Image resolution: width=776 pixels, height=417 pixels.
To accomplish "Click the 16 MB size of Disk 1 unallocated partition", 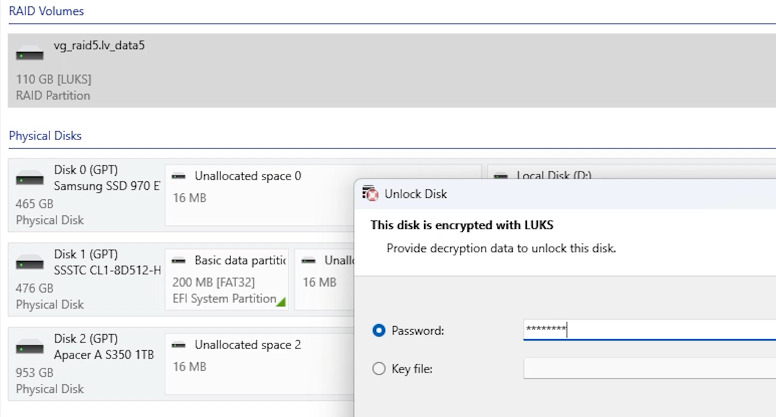I will click(x=320, y=282).
